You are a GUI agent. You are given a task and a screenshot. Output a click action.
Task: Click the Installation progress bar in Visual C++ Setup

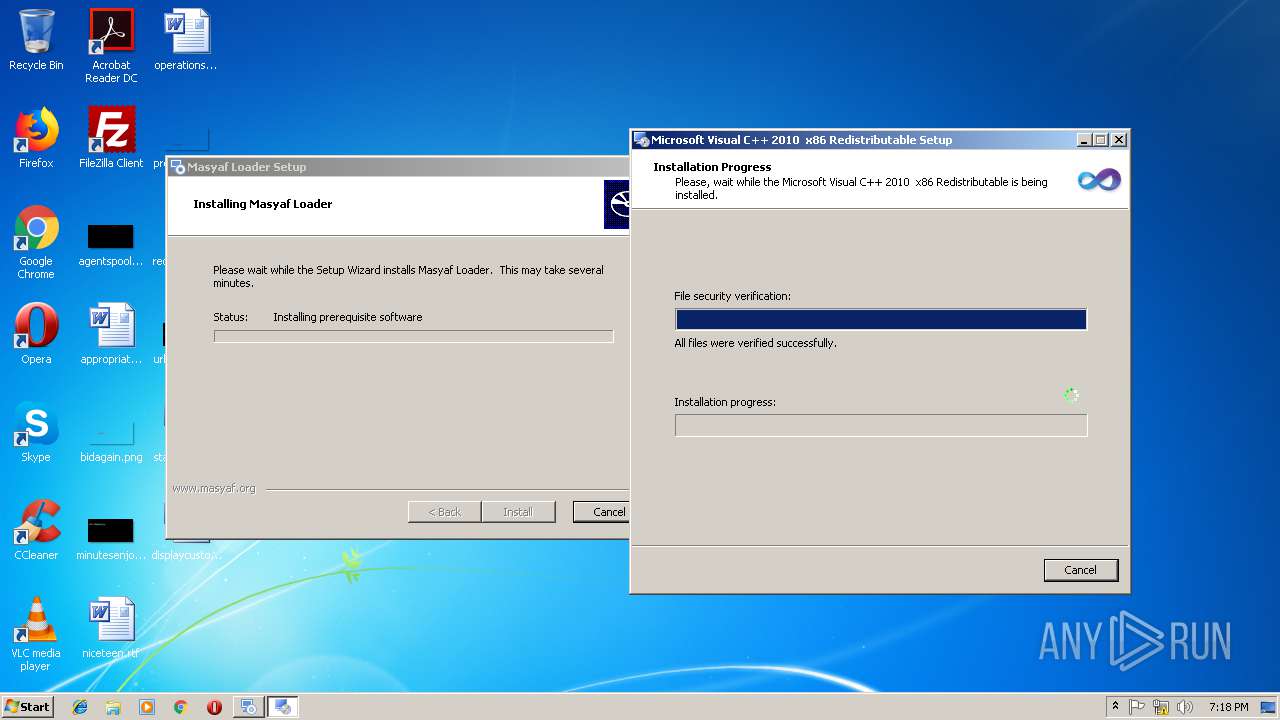click(881, 425)
